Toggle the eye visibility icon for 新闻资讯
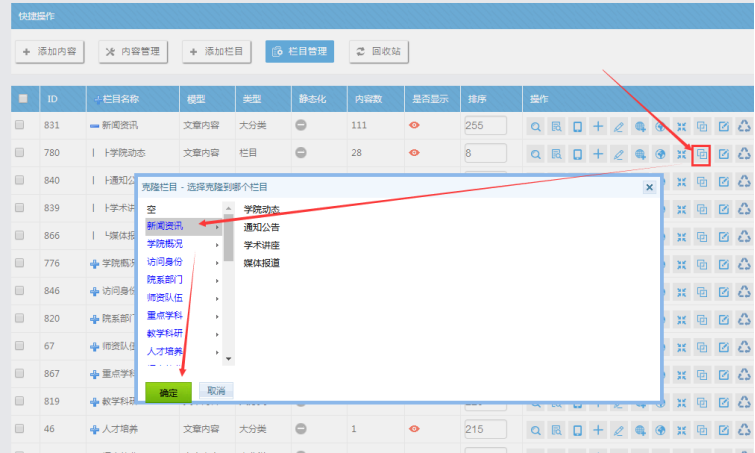The width and height of the screenshot is (755, 453). (414, 125)
